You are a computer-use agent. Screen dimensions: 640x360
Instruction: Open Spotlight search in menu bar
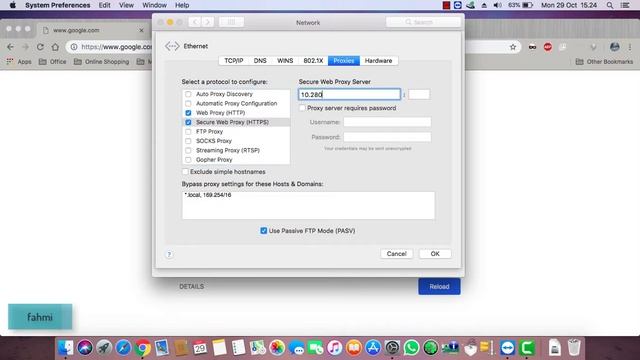[x=609, y=5]
